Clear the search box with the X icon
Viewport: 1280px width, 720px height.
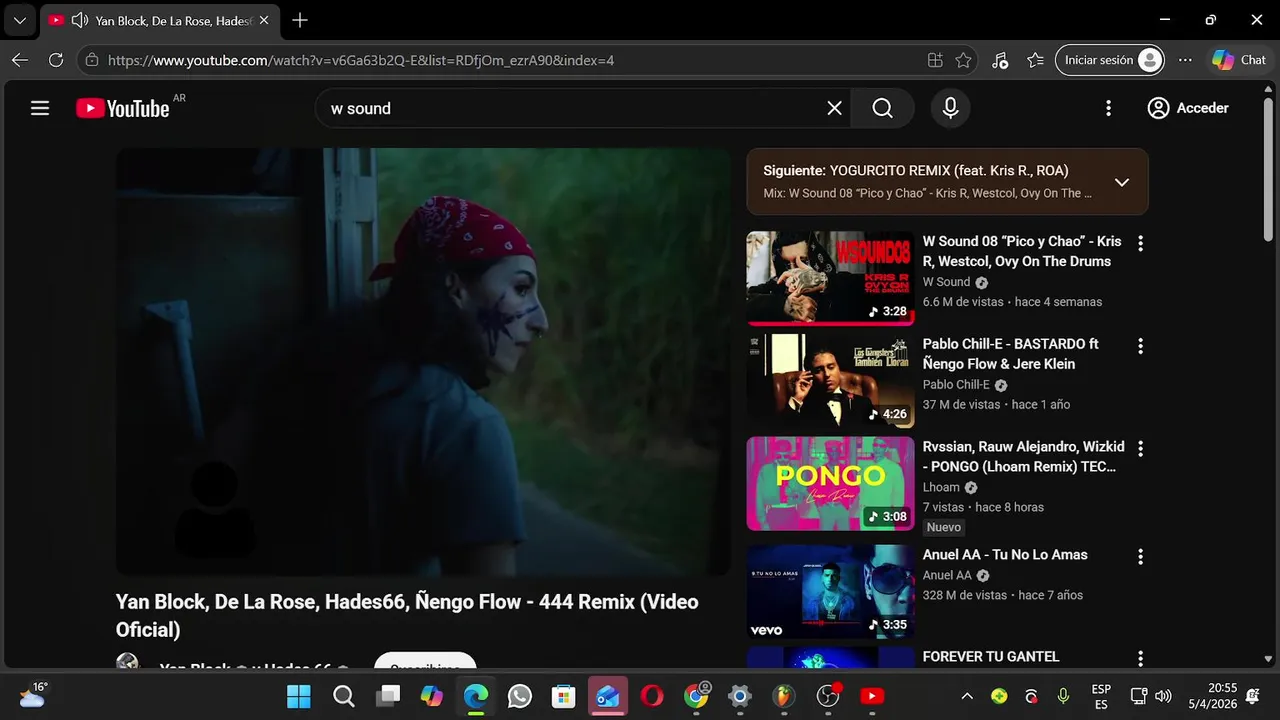[834, 108]
